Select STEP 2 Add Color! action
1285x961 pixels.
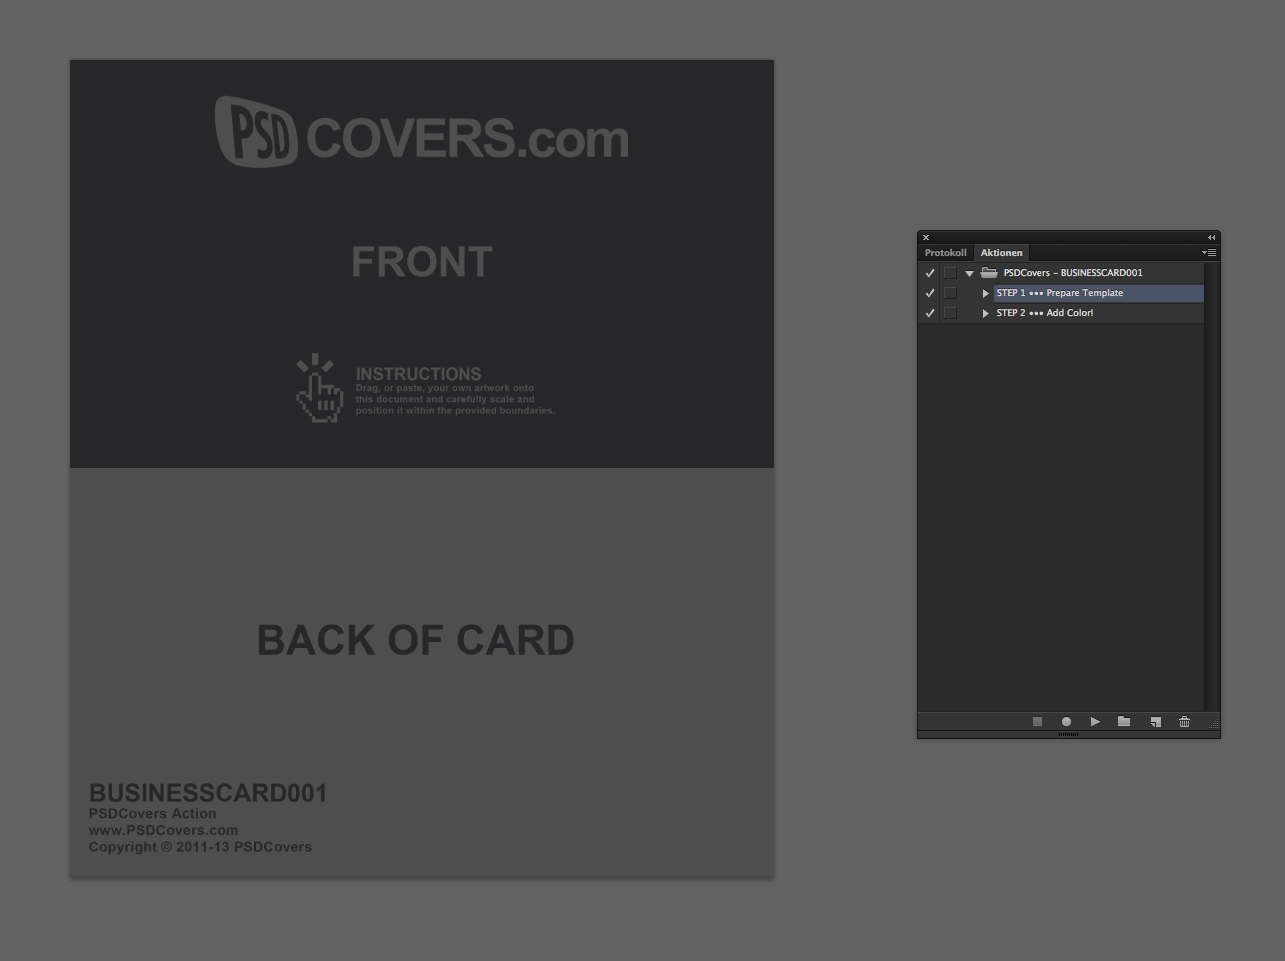(x=1099, y=313)
